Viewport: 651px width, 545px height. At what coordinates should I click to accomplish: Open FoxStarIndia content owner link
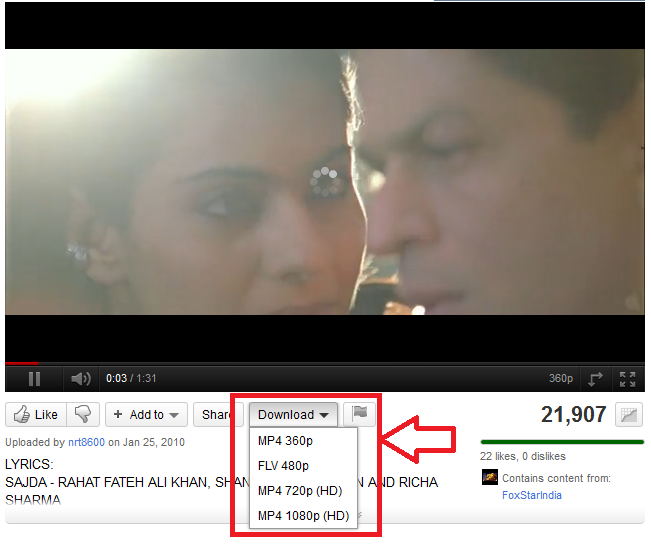pos(531,495)
